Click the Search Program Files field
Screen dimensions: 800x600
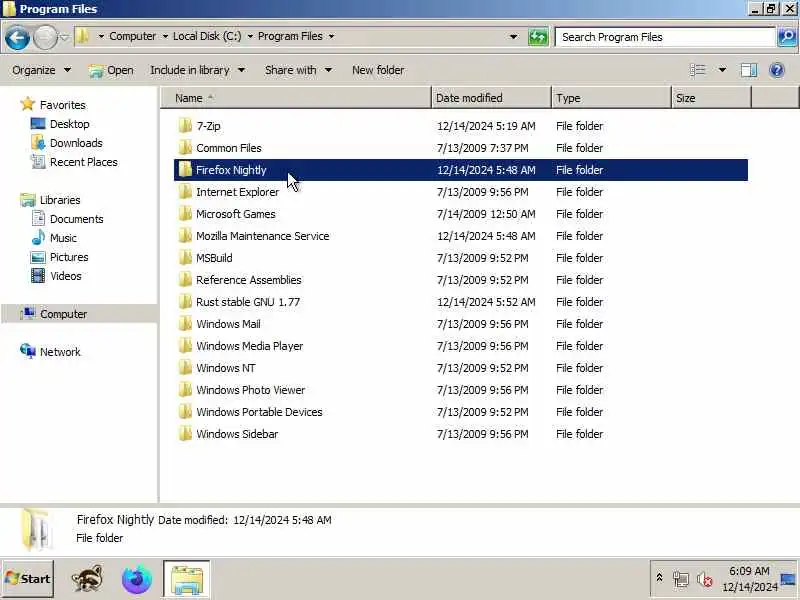coord(665,37)
